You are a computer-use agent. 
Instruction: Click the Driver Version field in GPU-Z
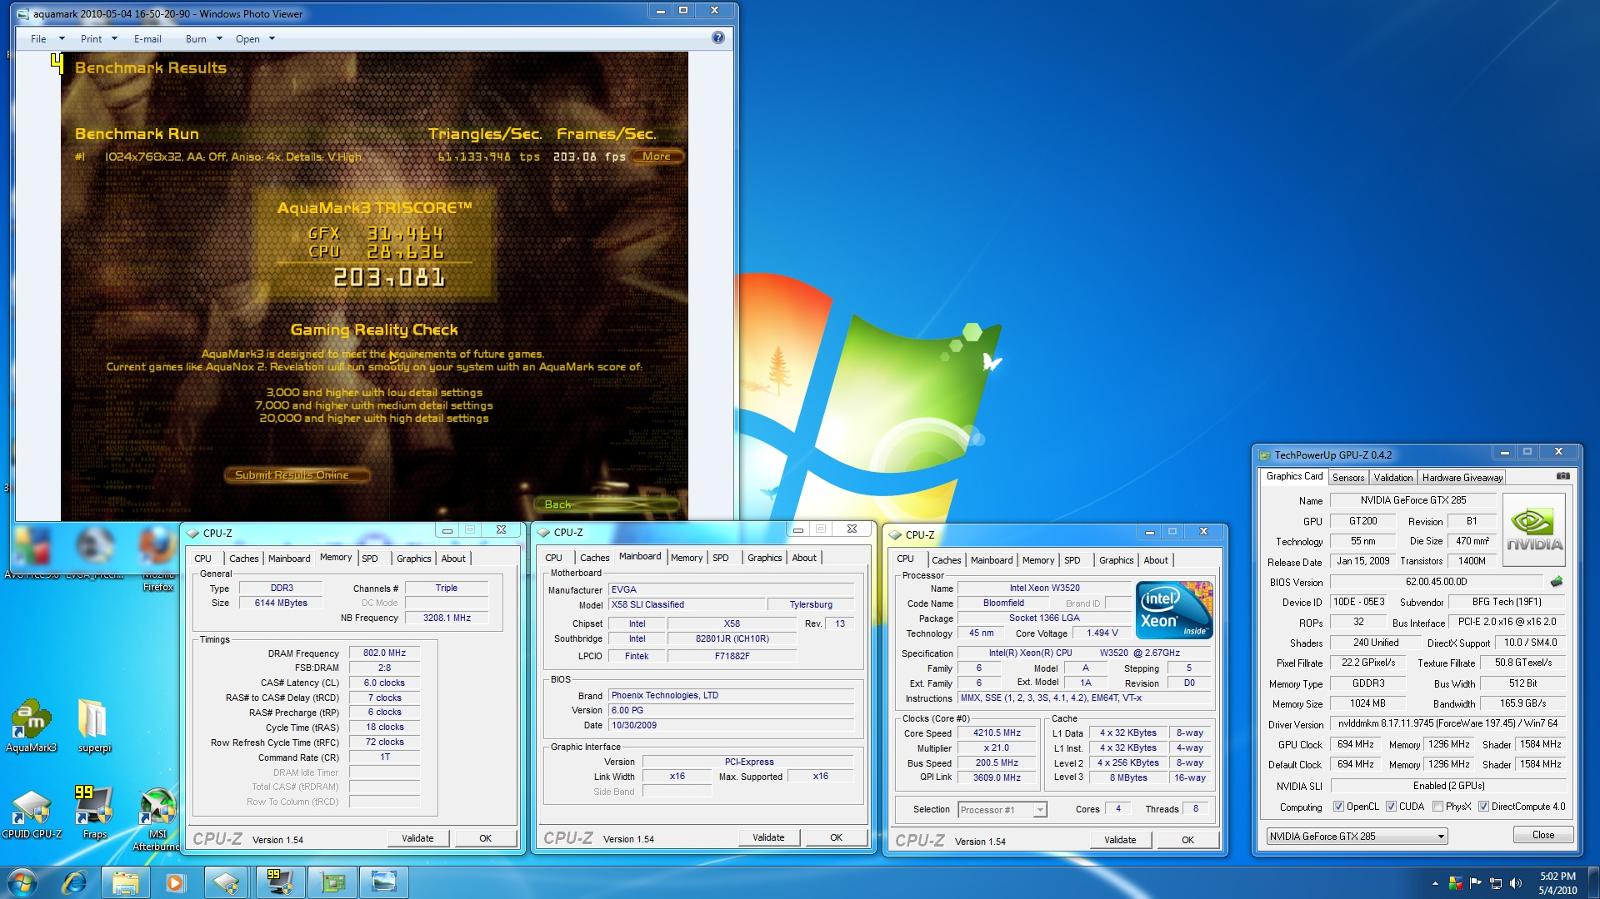pyautogui.click(x=1448, y=724)
